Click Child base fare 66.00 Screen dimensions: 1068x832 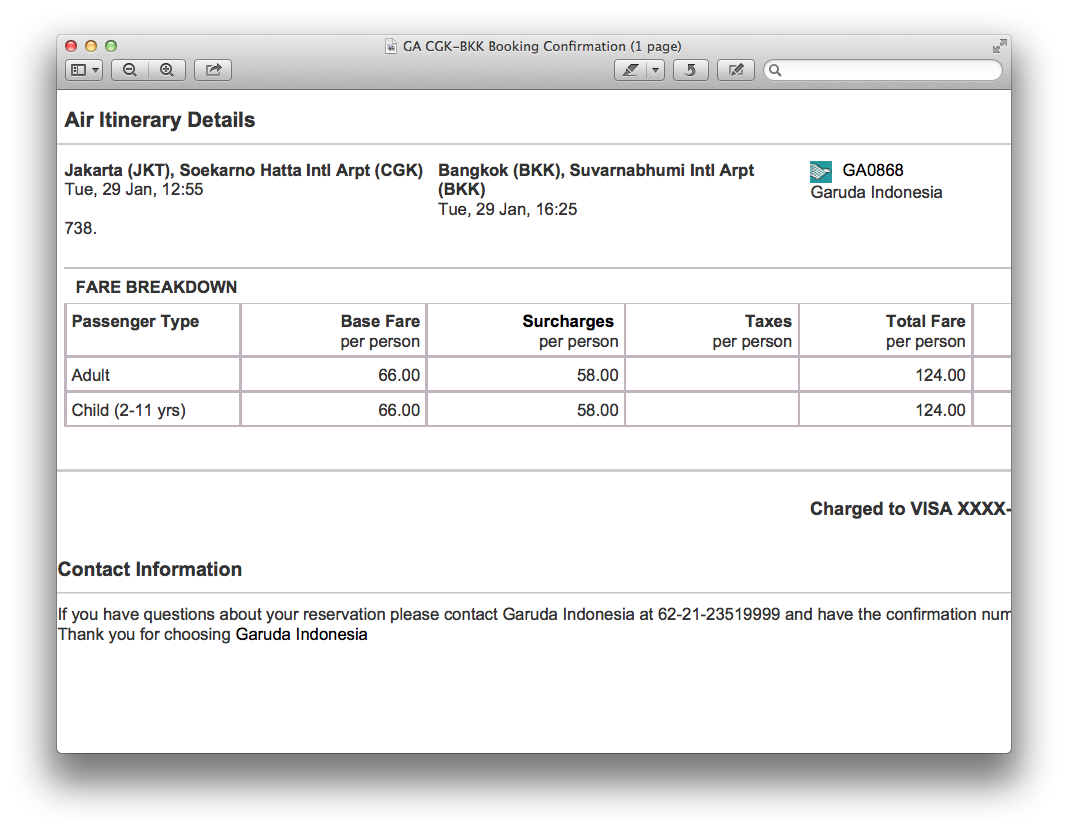(399, 411)
